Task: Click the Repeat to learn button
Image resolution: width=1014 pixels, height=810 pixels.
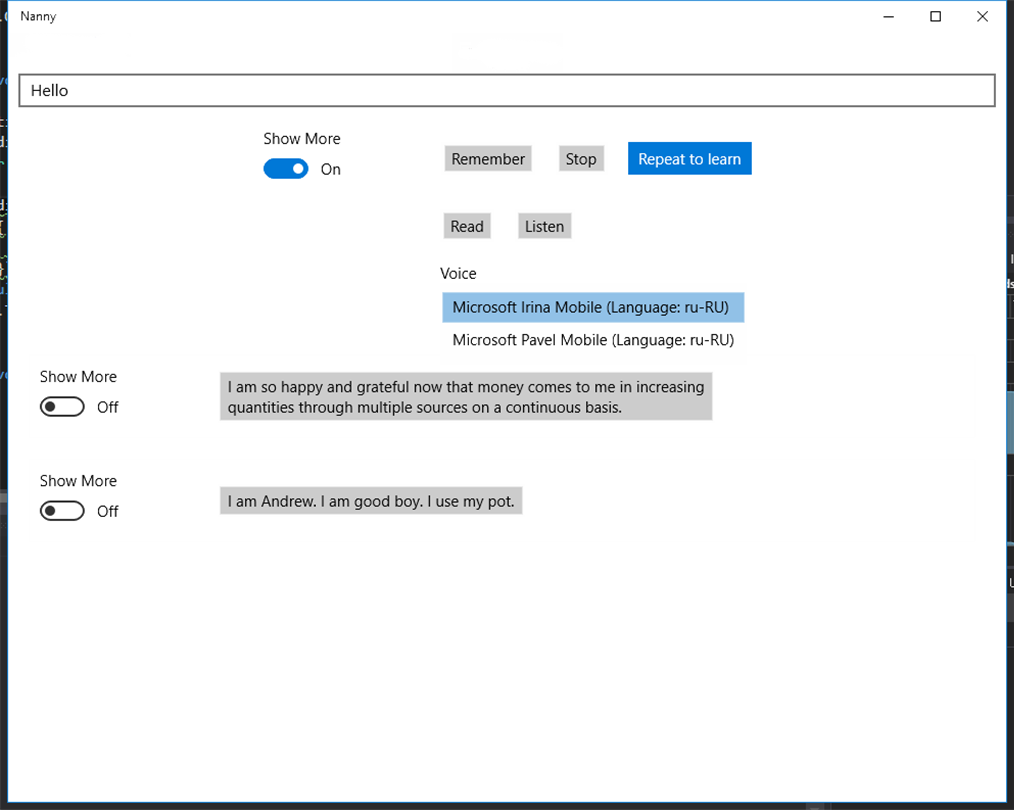Action: [x=689, y=159]
